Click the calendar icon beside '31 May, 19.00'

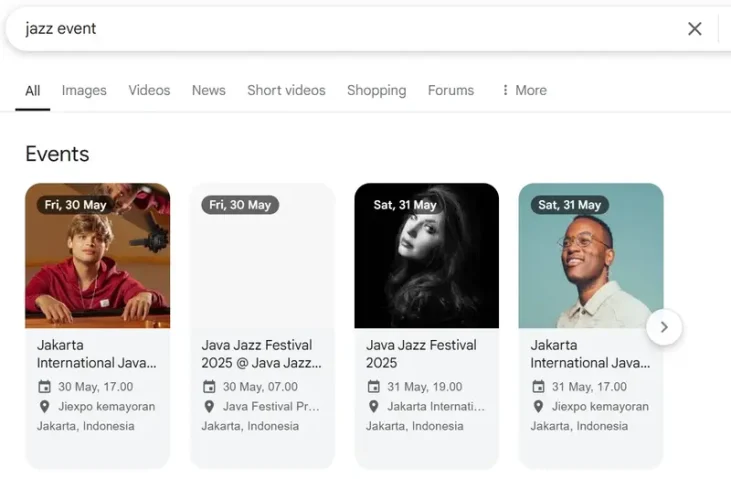click(x=373, y=387)
